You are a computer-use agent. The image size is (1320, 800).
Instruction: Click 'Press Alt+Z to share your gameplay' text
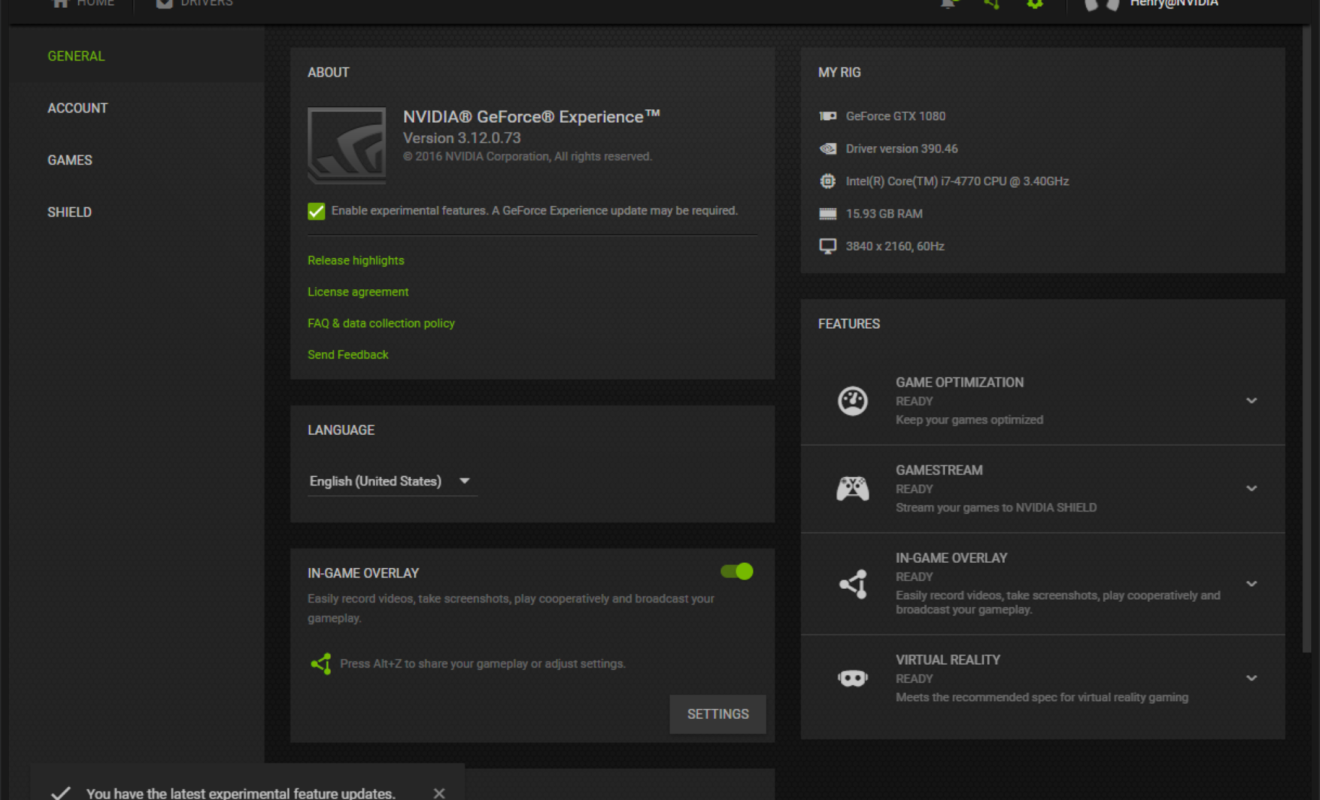coord(483,664)
